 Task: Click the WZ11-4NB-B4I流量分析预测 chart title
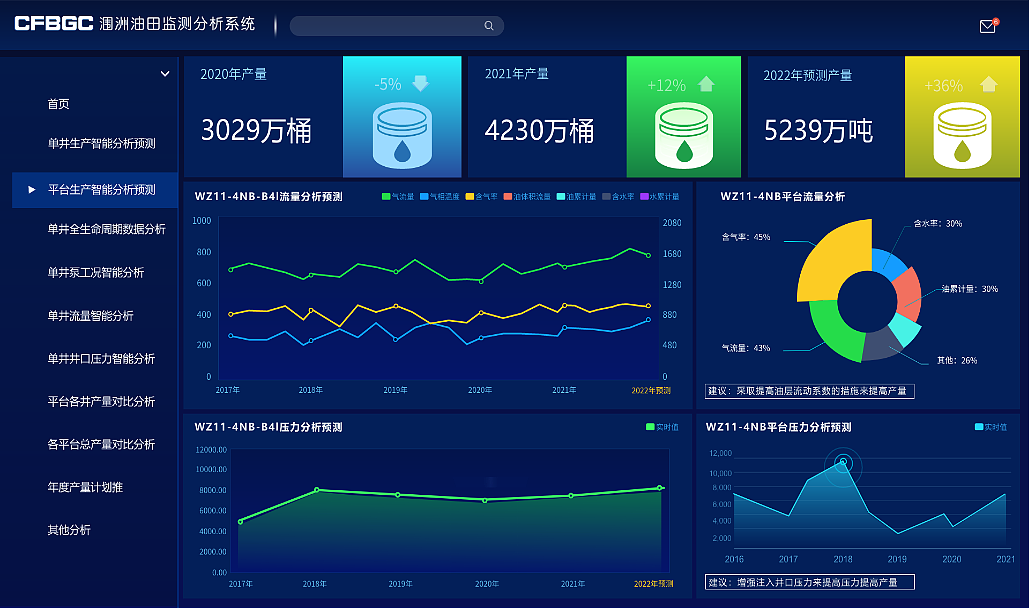[x=269, y=196]
